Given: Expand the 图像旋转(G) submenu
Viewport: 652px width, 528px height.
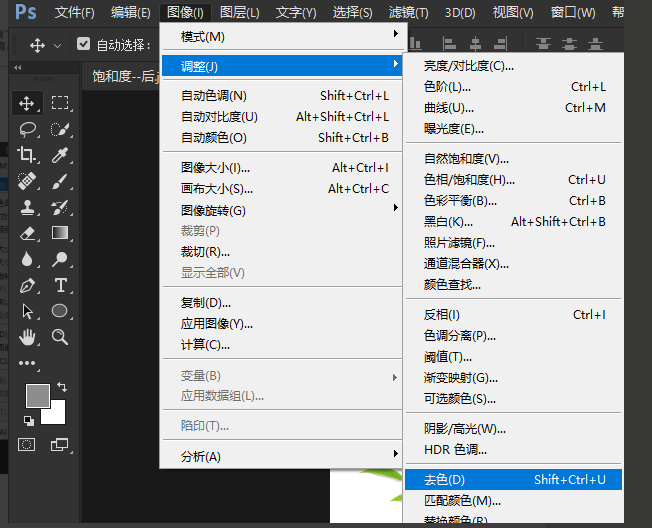Looking at the screenshot, I should point(282,210).
